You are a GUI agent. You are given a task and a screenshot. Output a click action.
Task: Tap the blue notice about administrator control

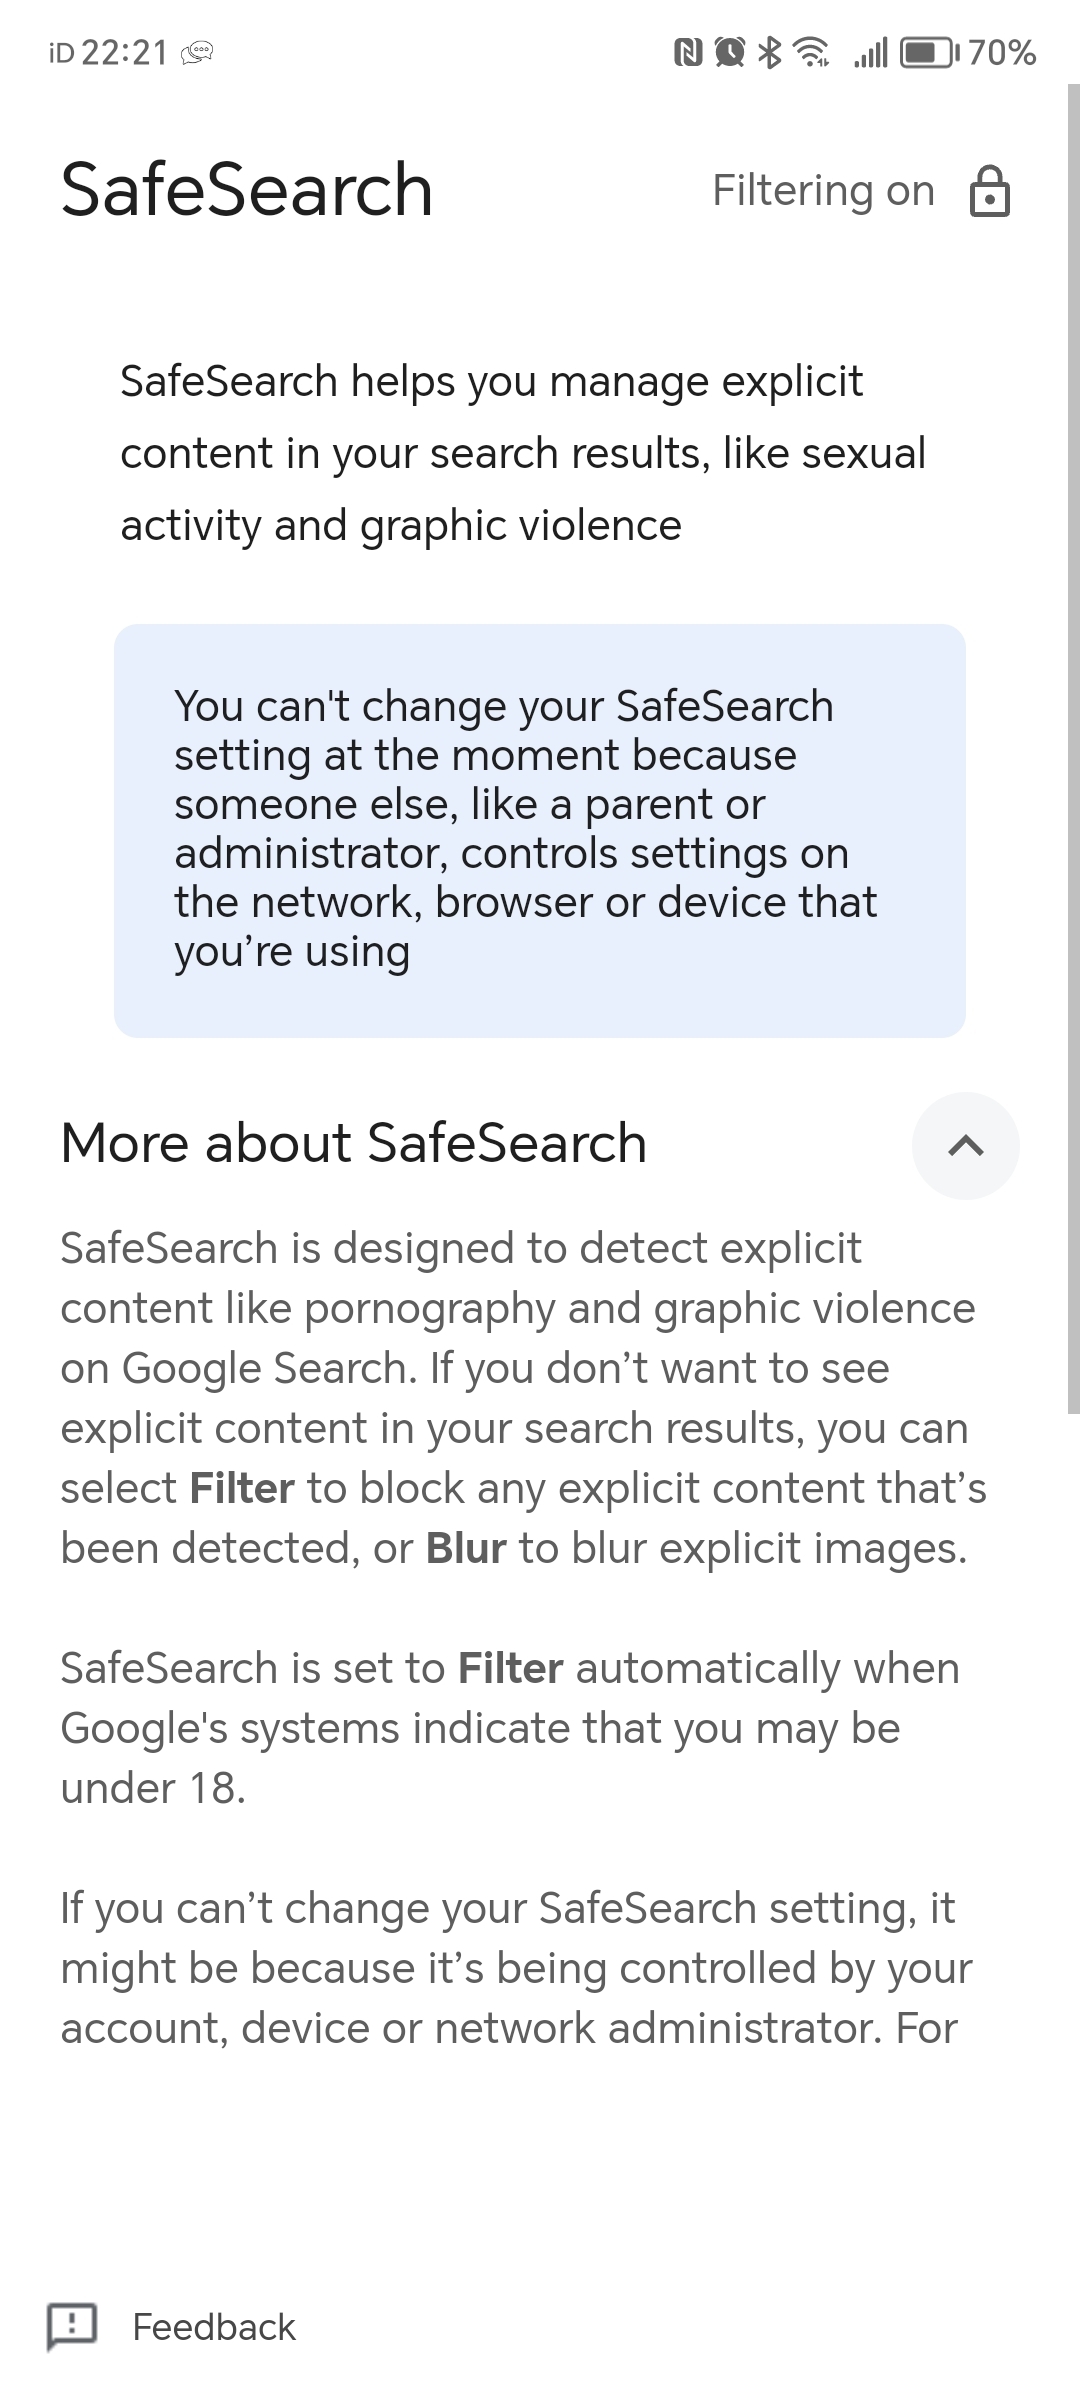[x=540, y=830]
